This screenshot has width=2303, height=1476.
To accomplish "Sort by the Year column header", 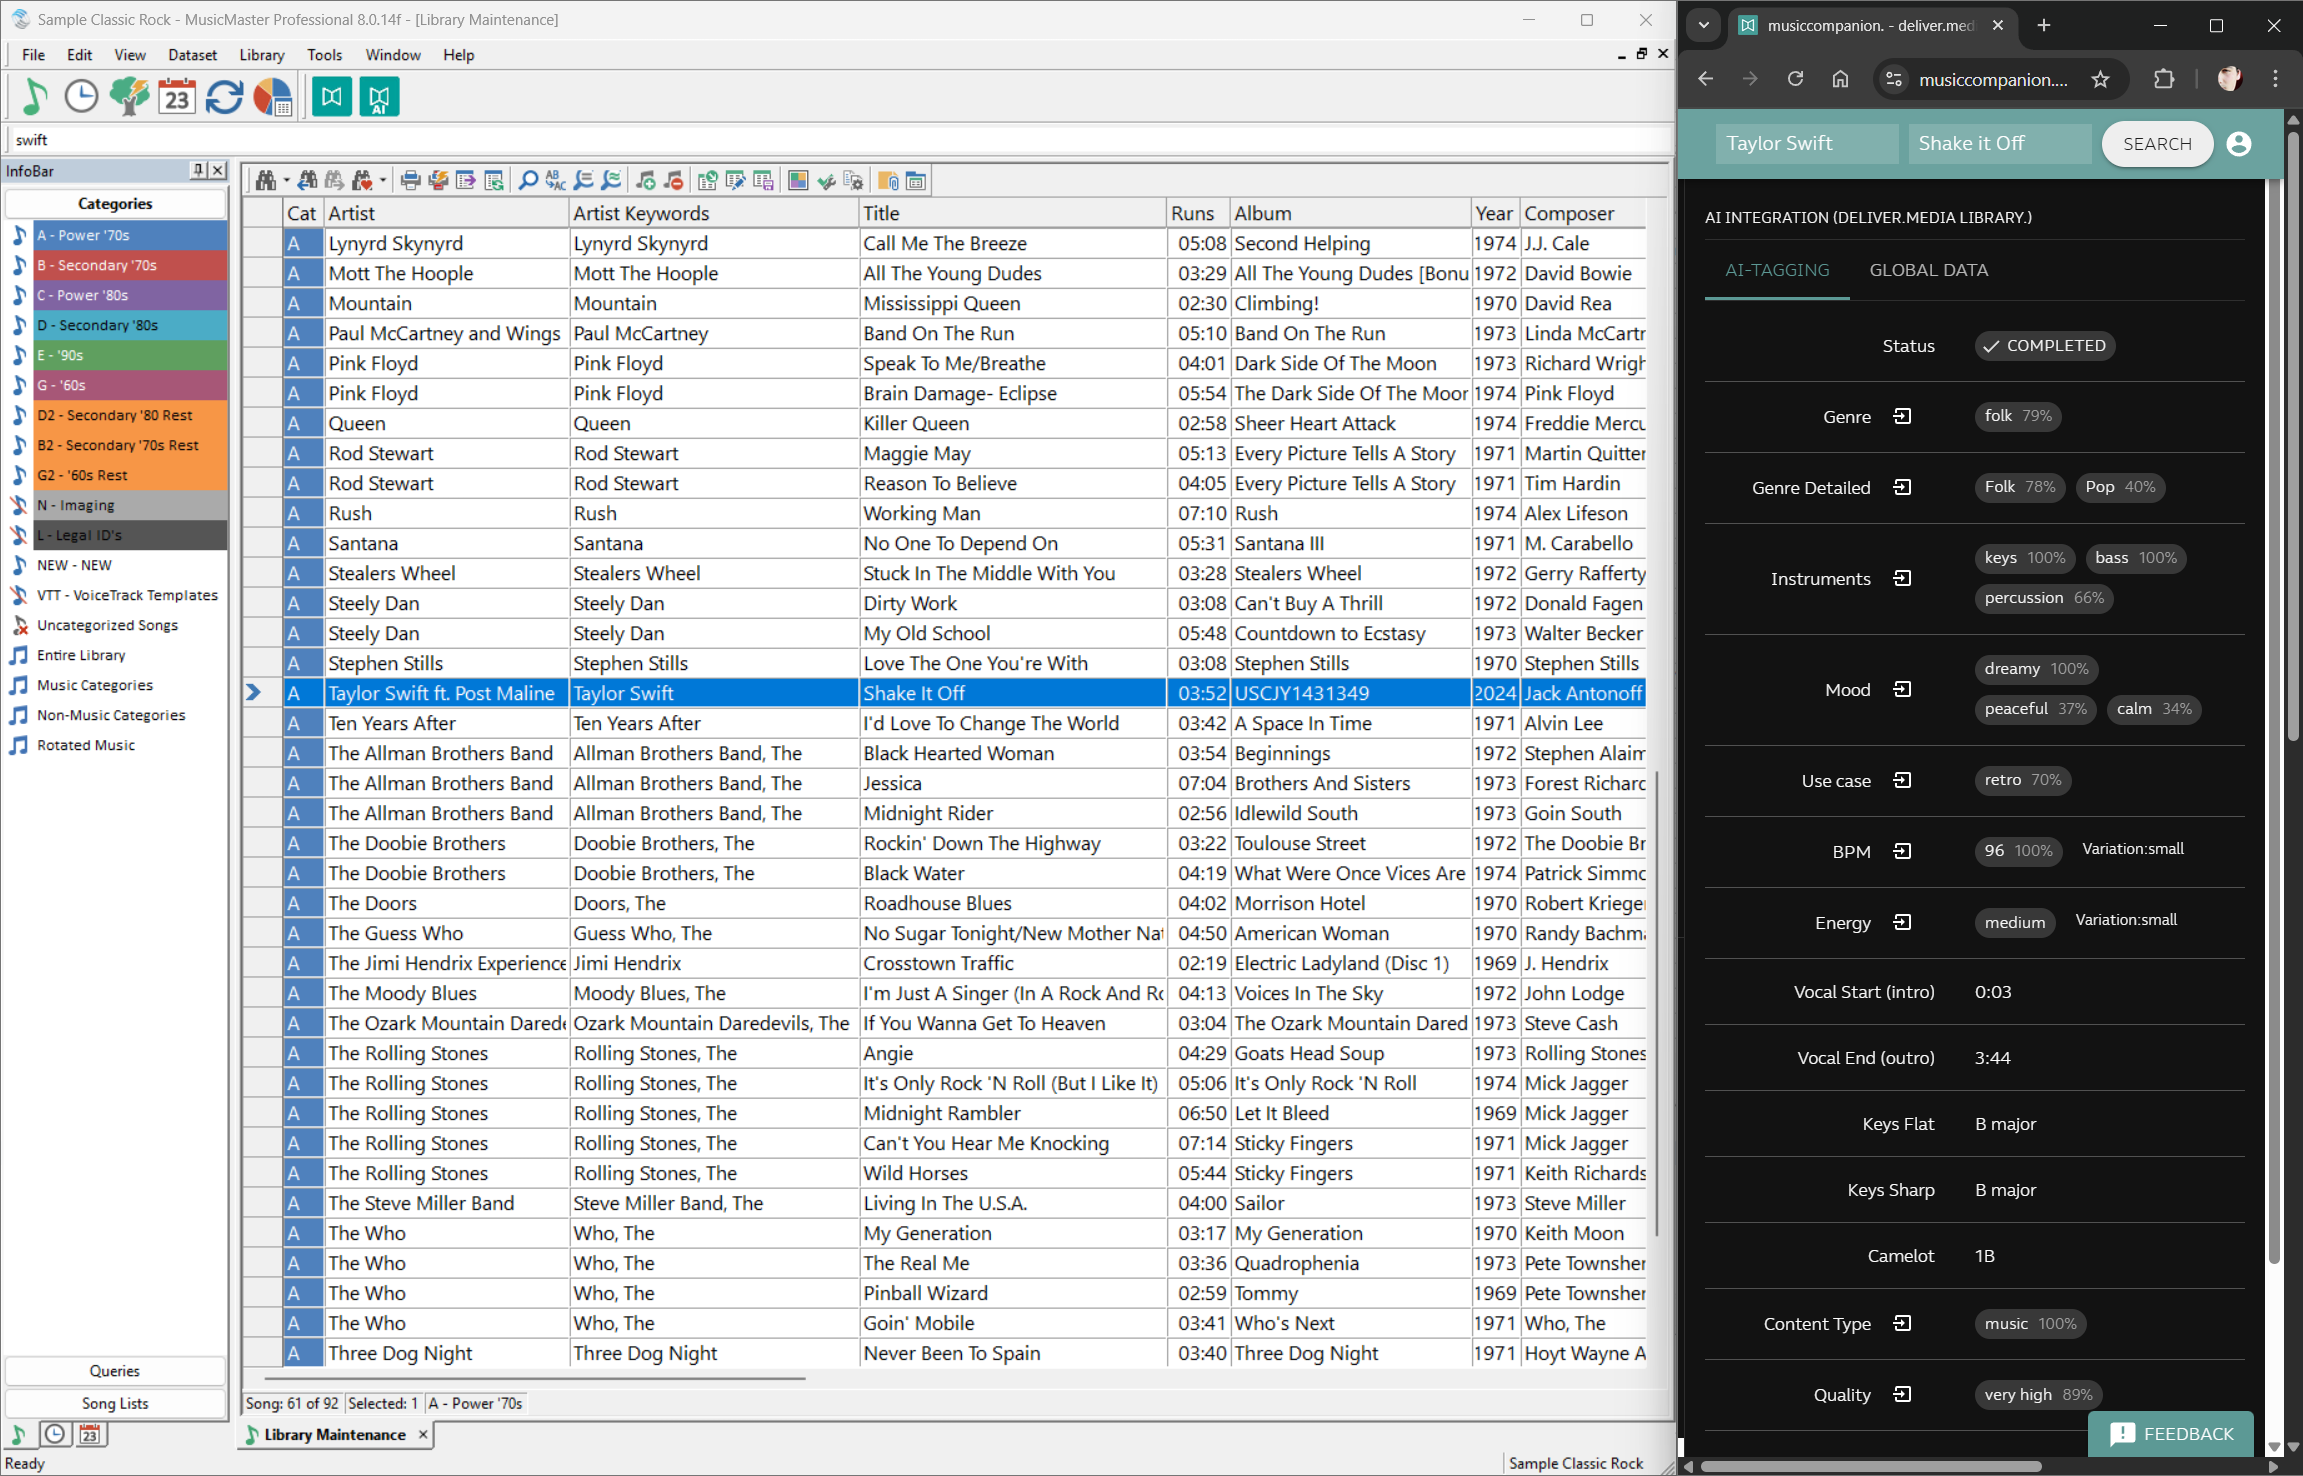I will (x=1494, y=213).
